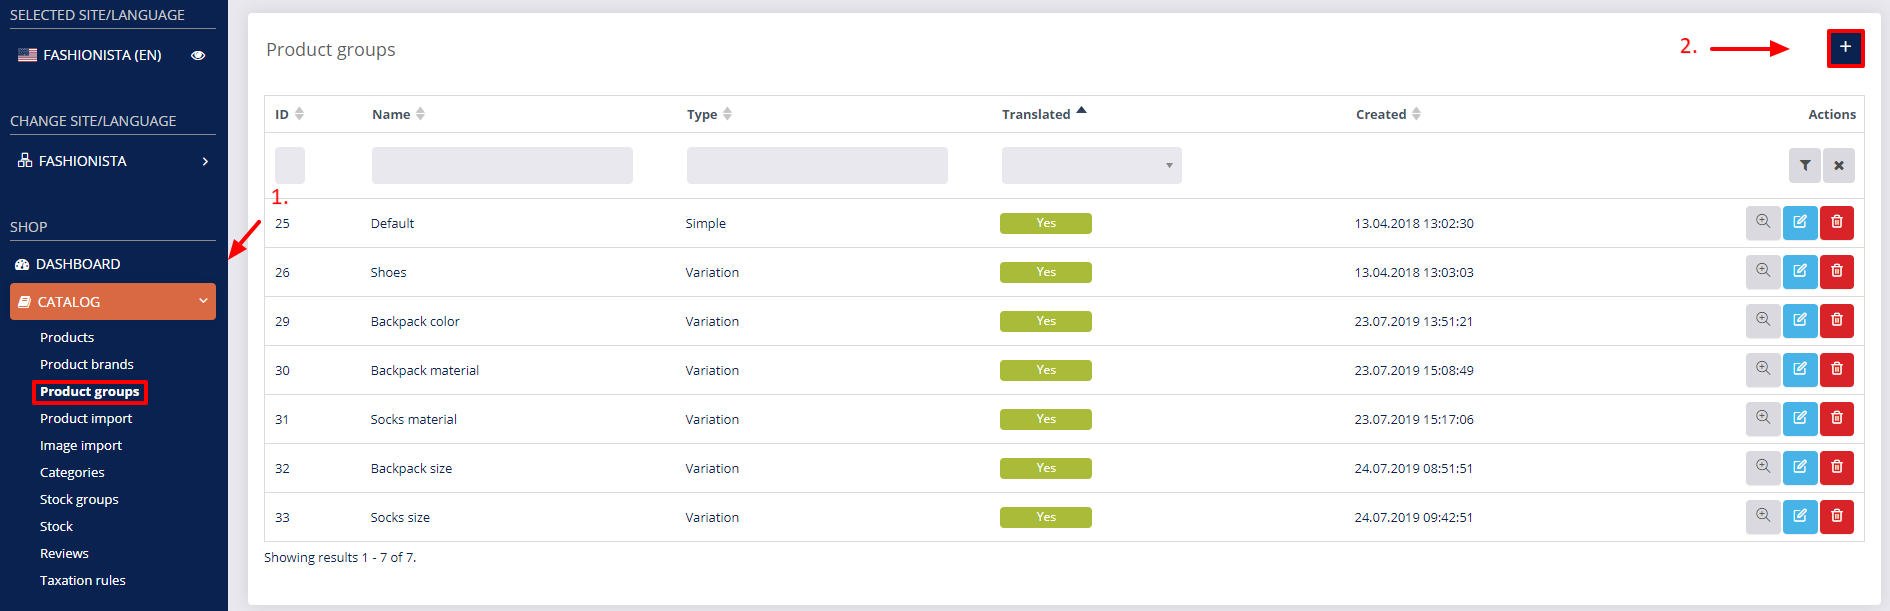Expand the FASHIONISTA site selector

(x=113, y=161)
